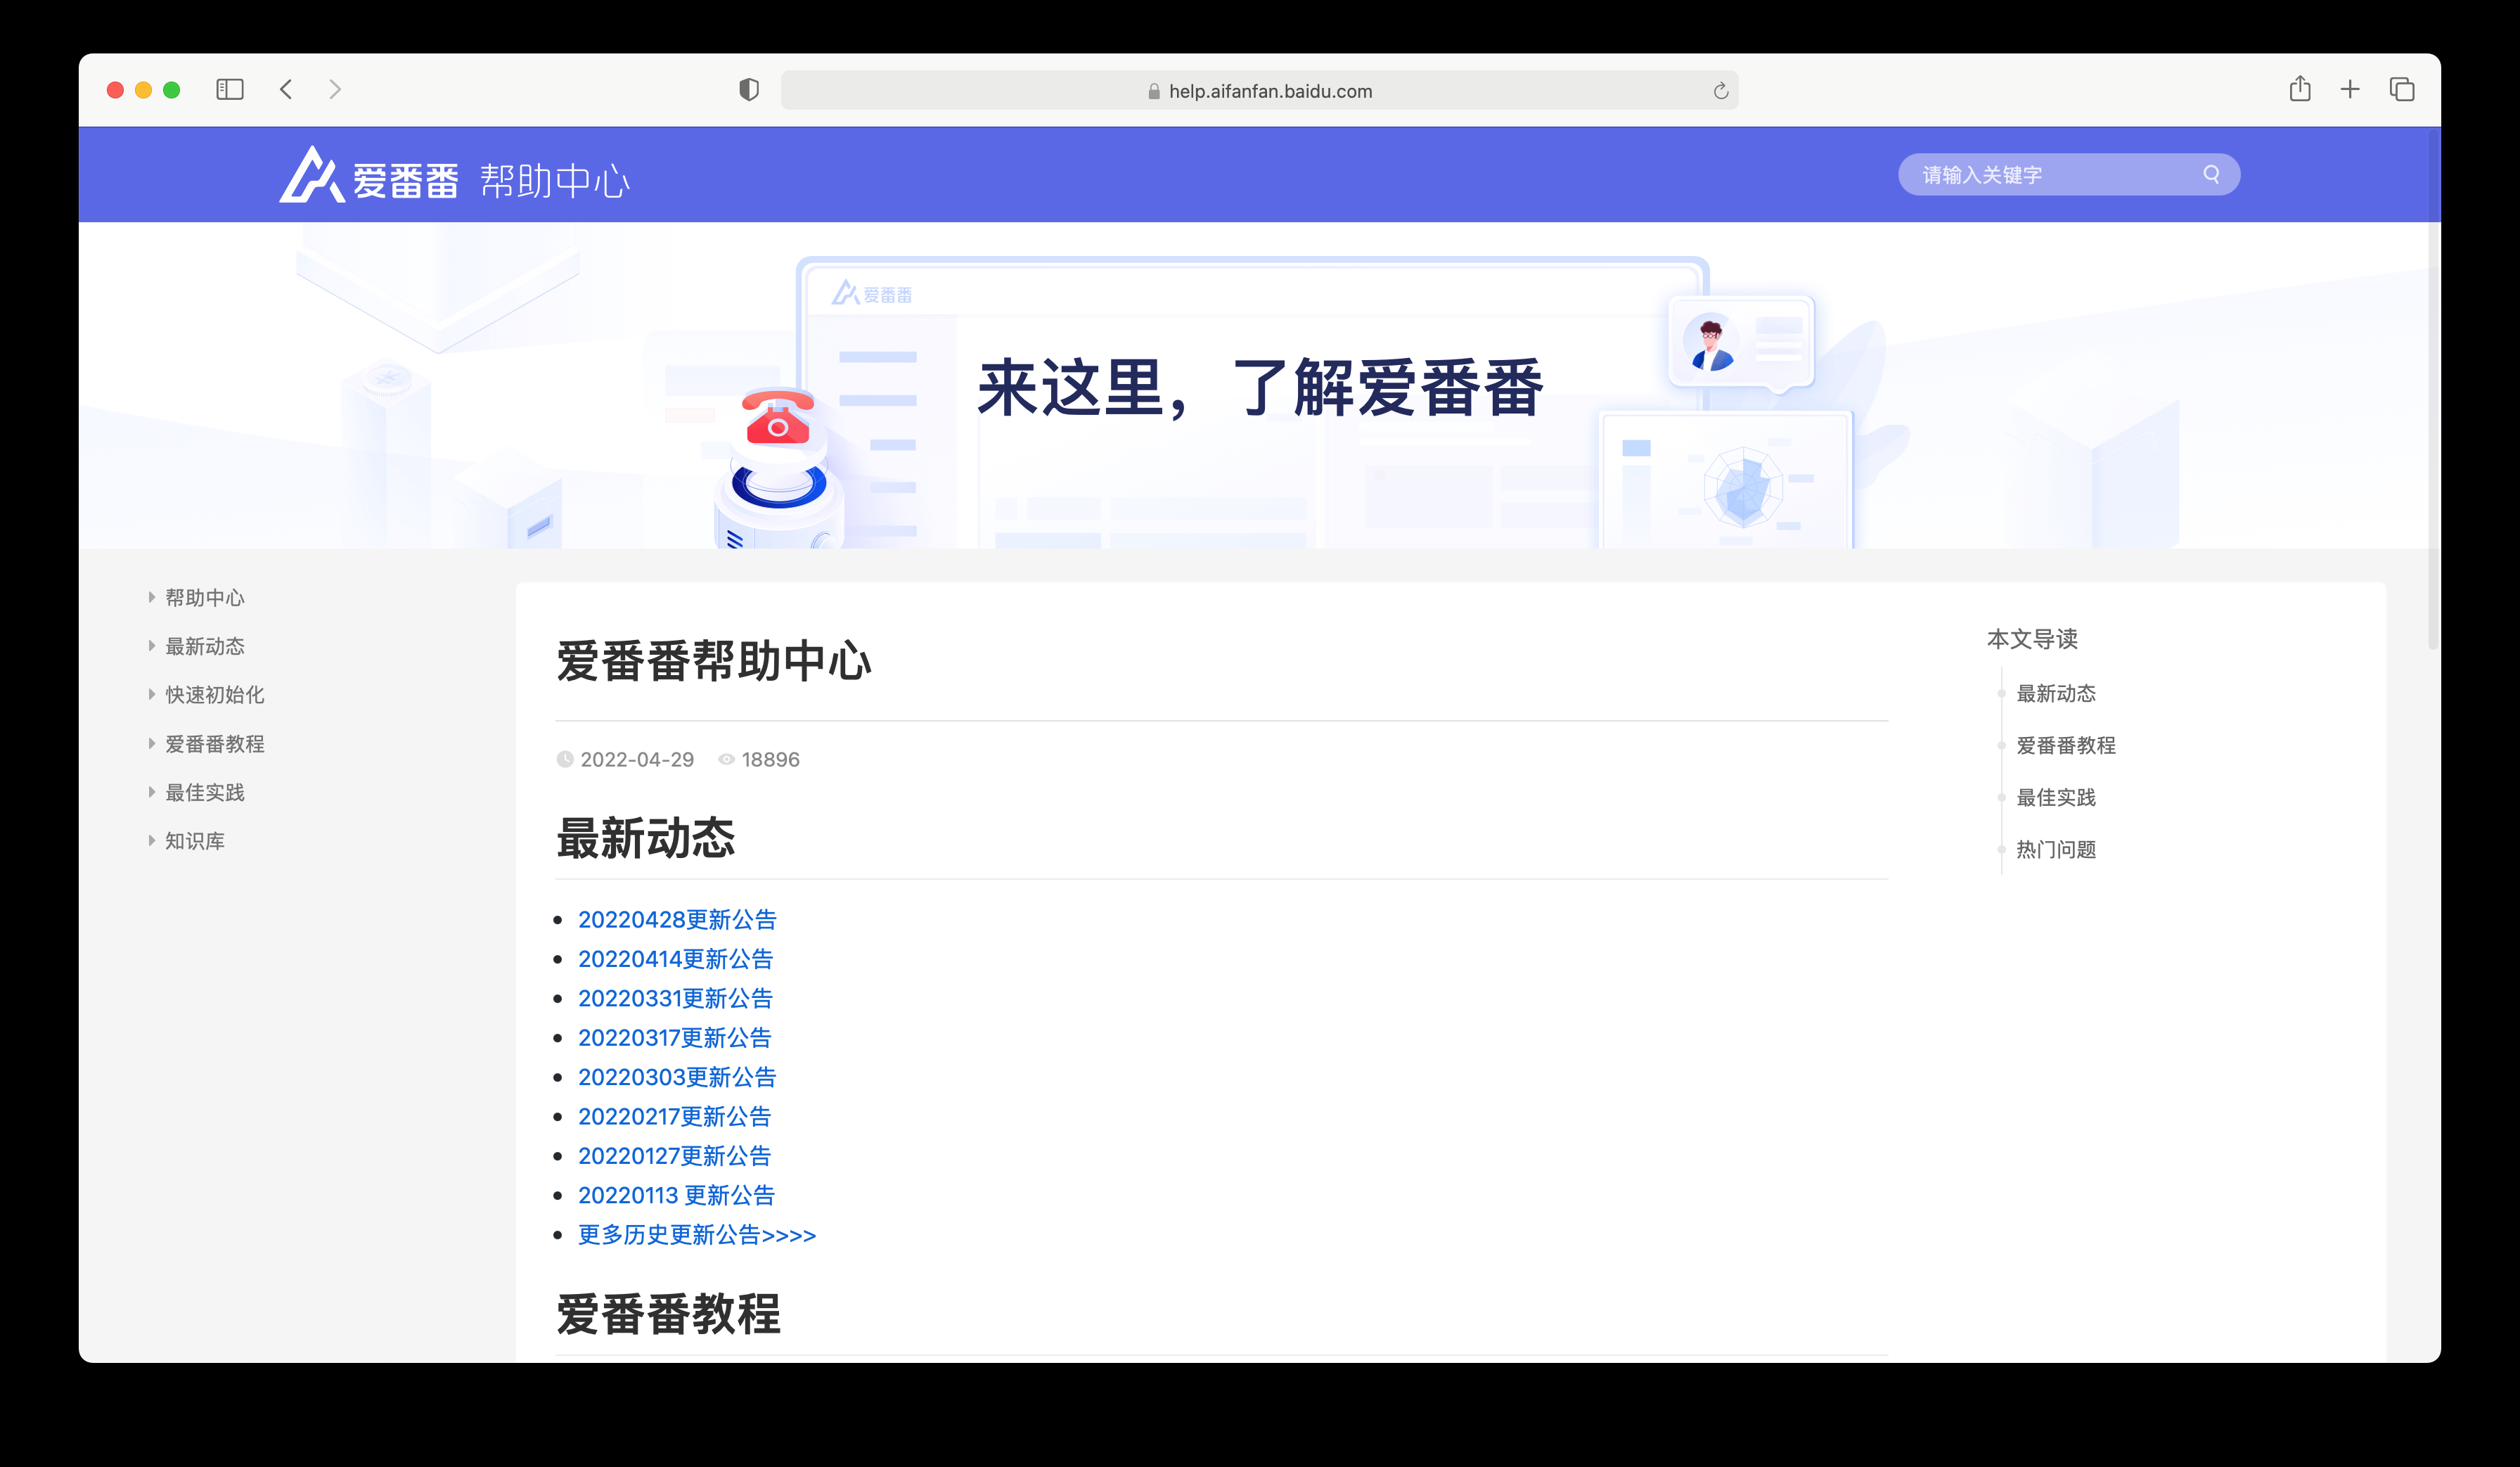The height and width of the screenshot is (1467, 2520).
Task: Jump to 爱番番教程 in 本文导读
Action: tap(2066, 745)
